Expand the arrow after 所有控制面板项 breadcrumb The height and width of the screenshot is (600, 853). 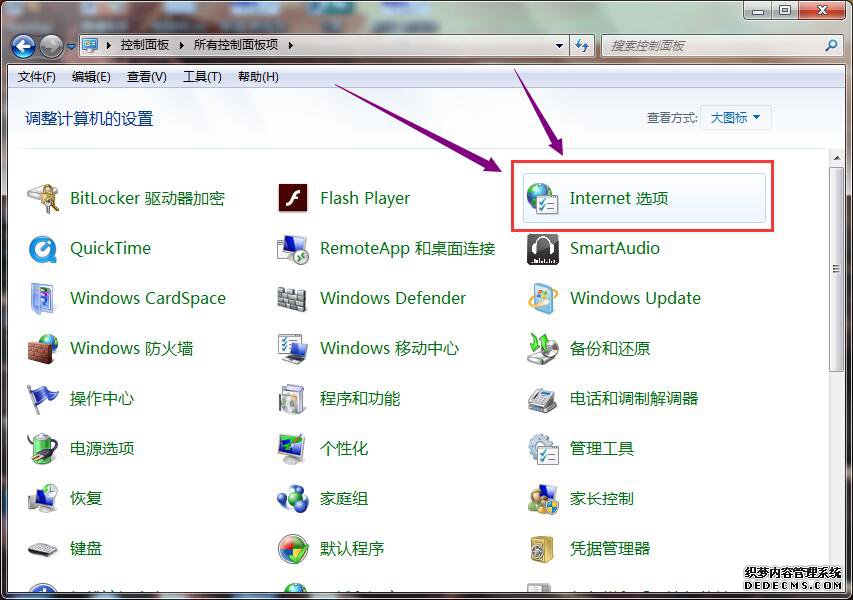click(291, 46)
